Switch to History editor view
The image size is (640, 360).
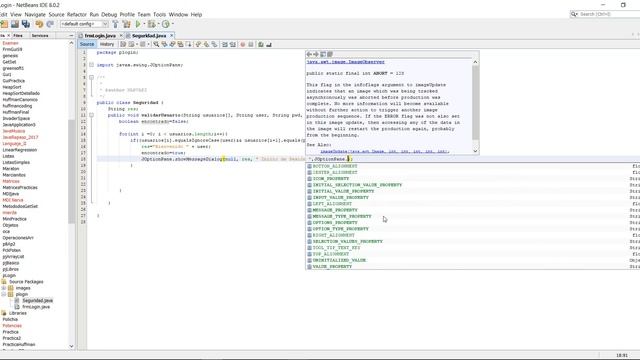(x=107, y=44)
